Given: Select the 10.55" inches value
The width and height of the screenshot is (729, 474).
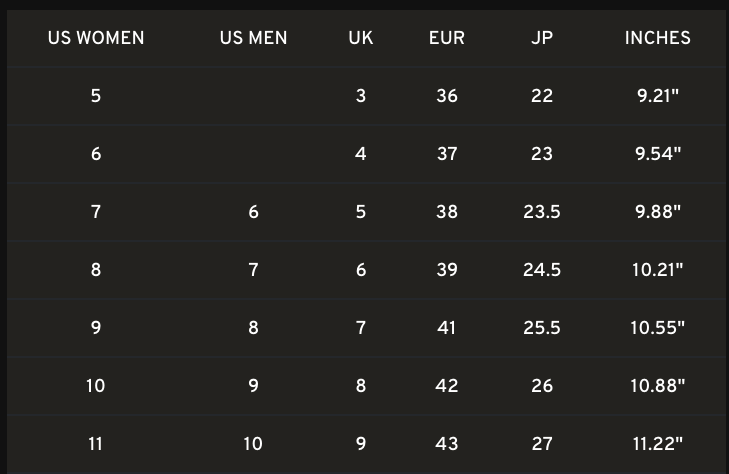Looking at the screenshot, I should click(x=657, y=328).
